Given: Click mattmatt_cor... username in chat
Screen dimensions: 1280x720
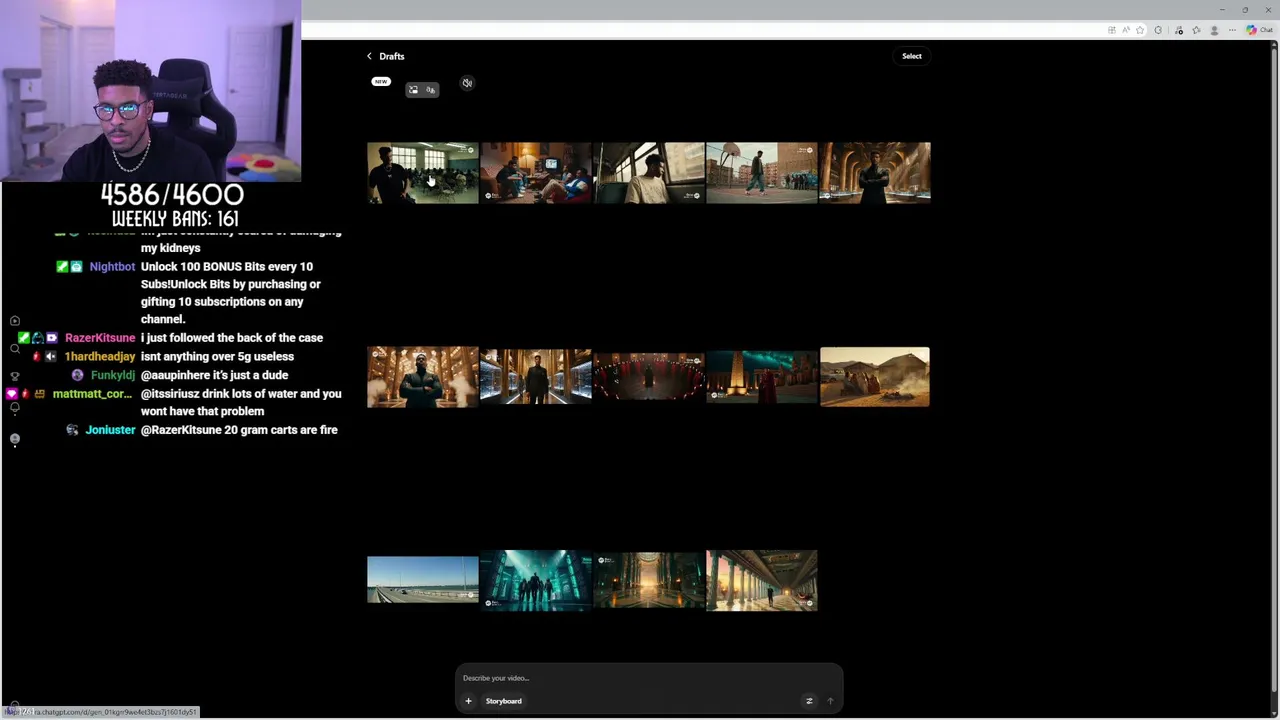Looking at the screenshot, I should 92,394.
